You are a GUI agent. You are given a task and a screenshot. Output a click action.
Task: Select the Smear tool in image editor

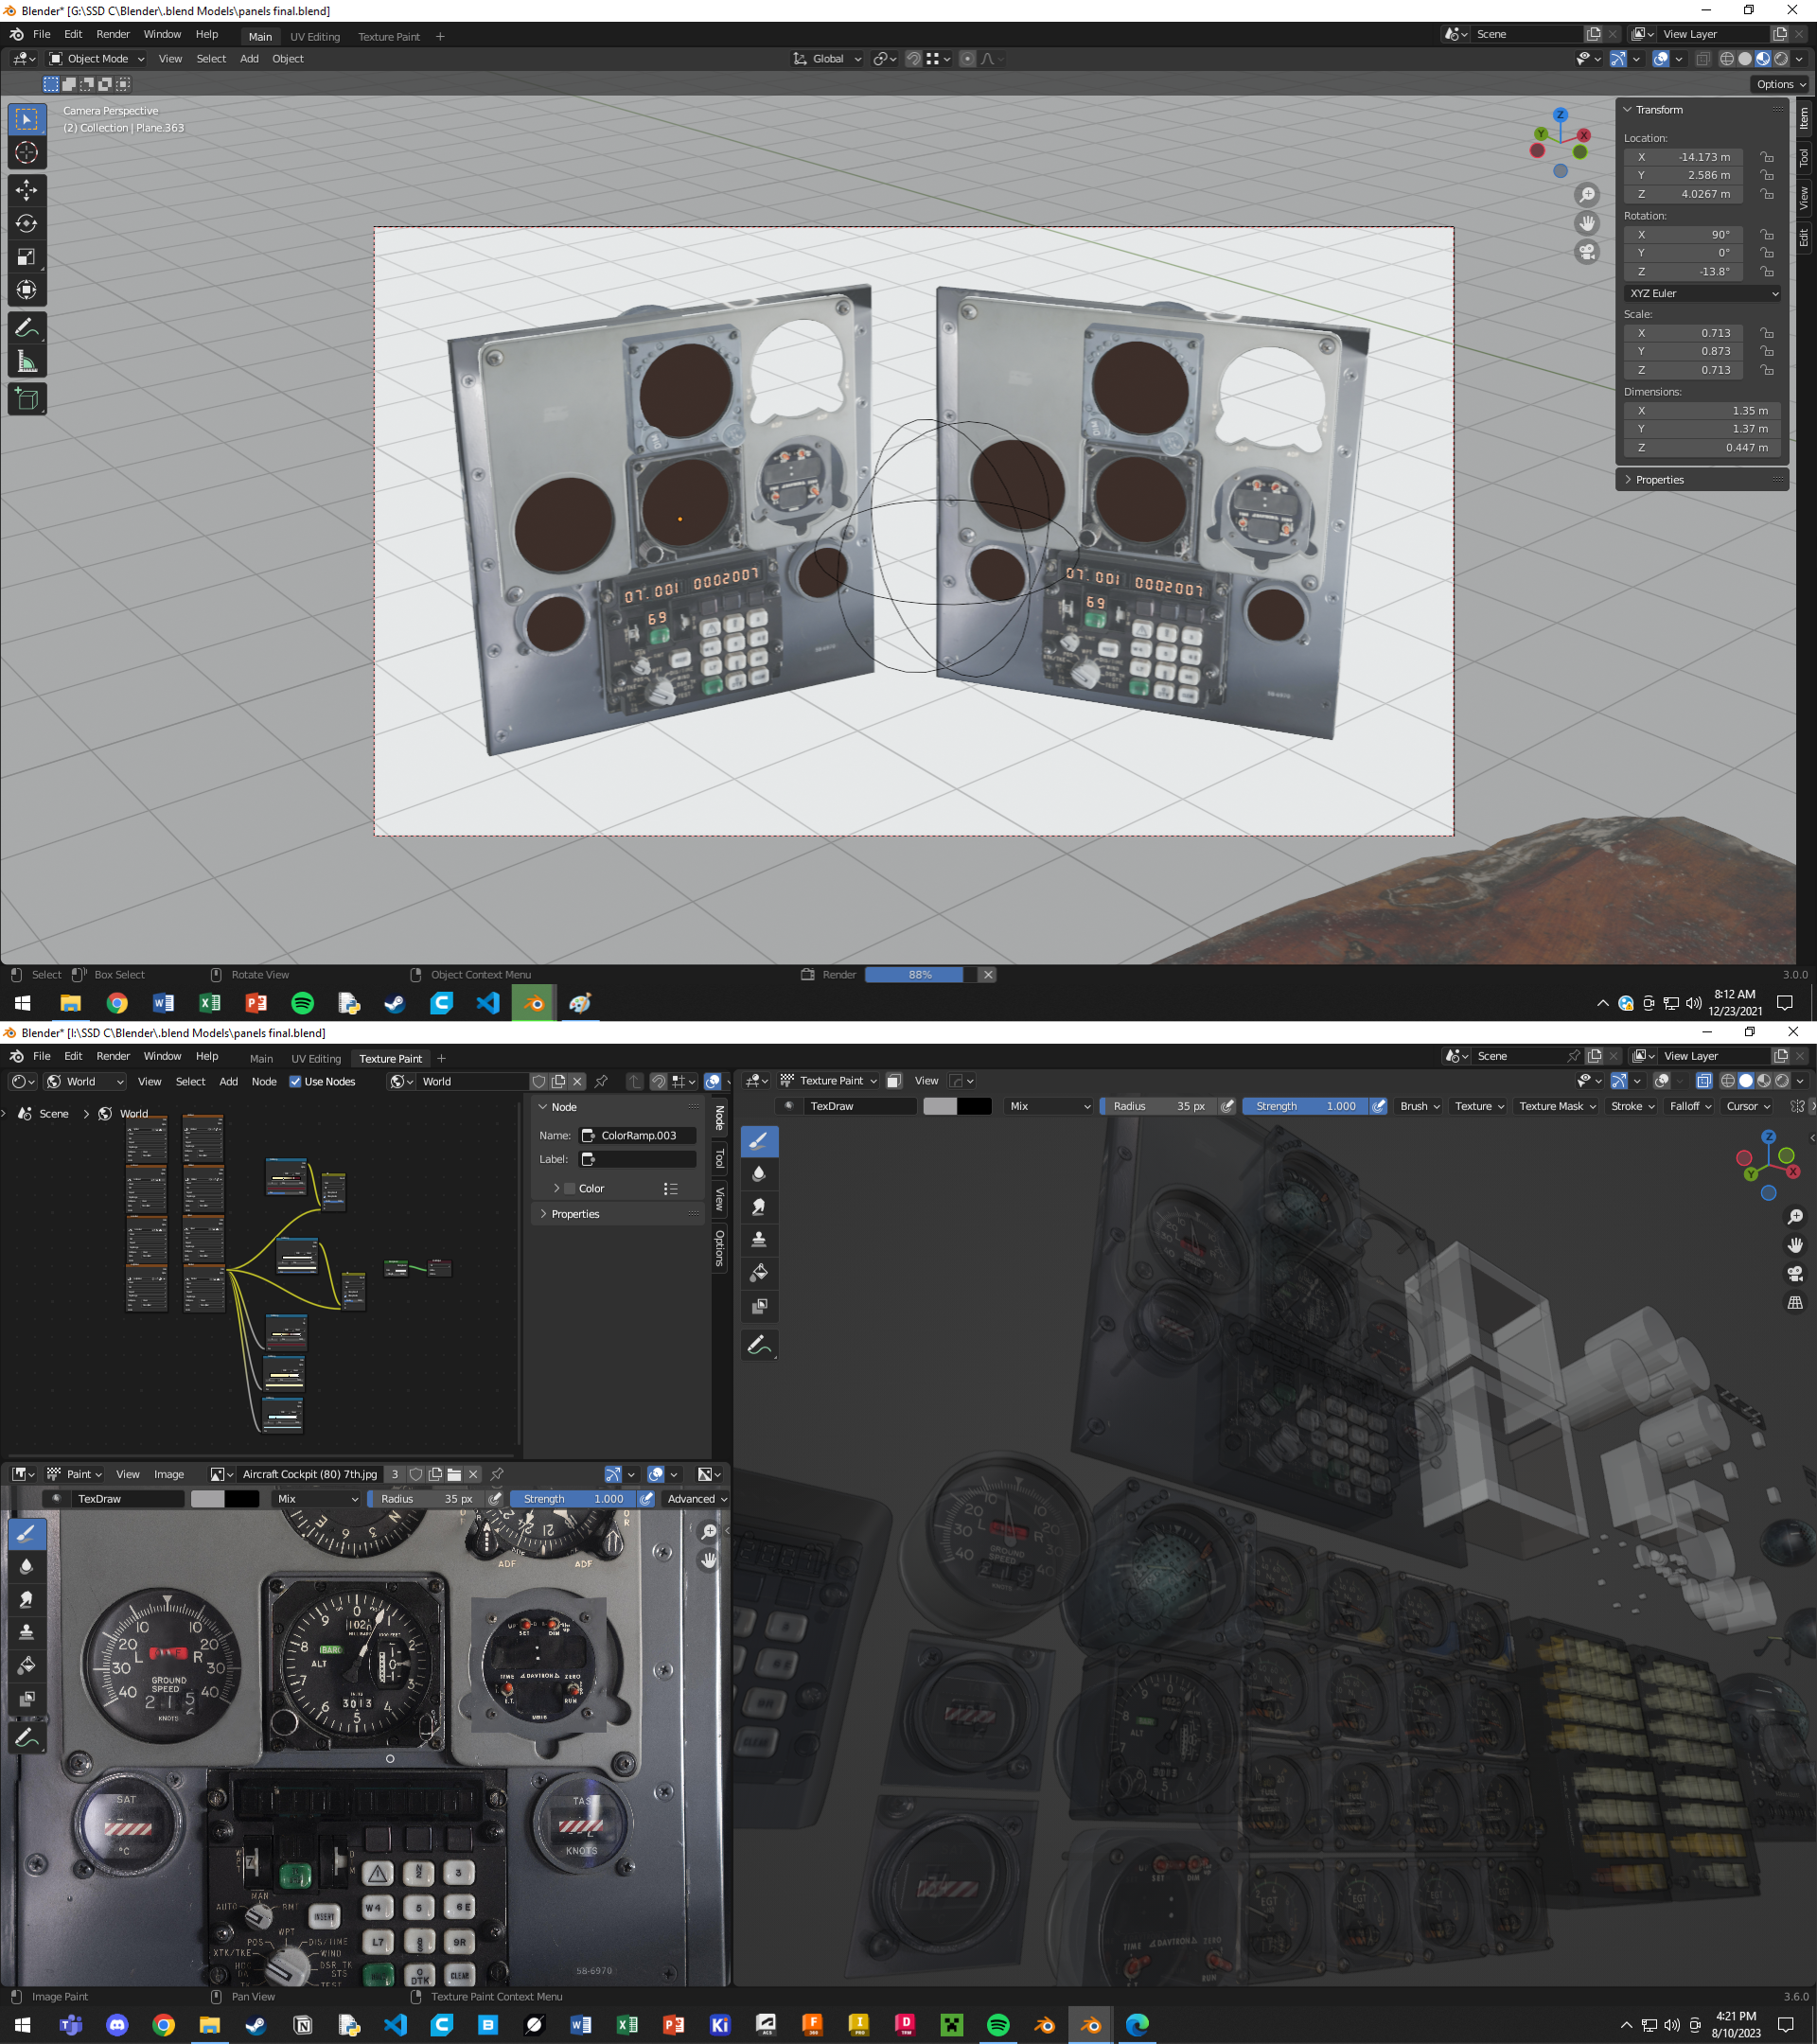pos(27,1599)
